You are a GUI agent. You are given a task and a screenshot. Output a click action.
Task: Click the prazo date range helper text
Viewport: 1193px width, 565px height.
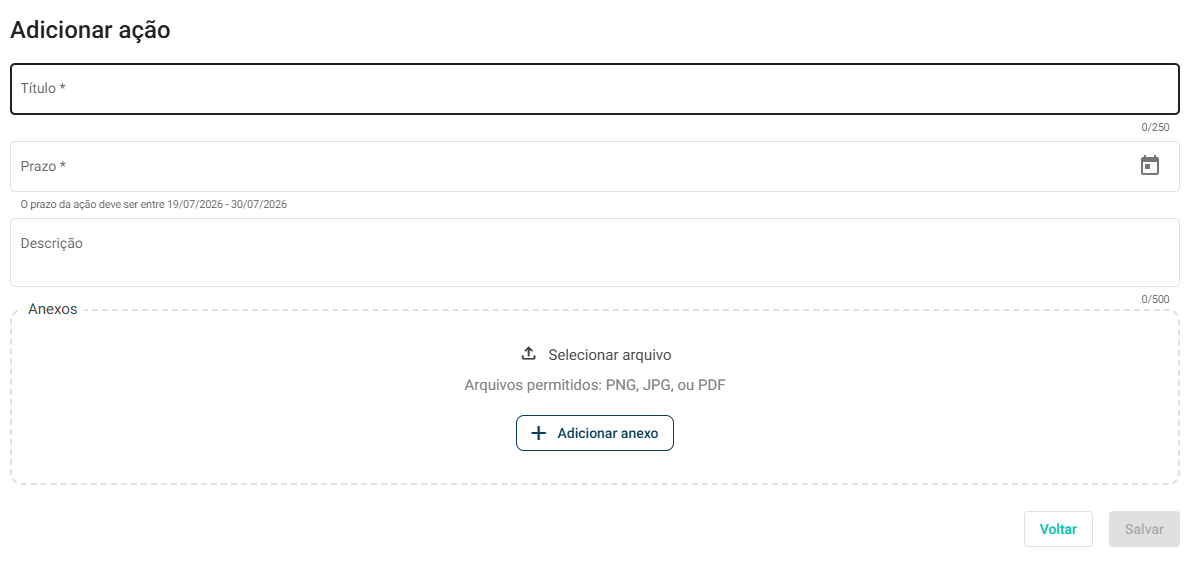pos(154,205)
